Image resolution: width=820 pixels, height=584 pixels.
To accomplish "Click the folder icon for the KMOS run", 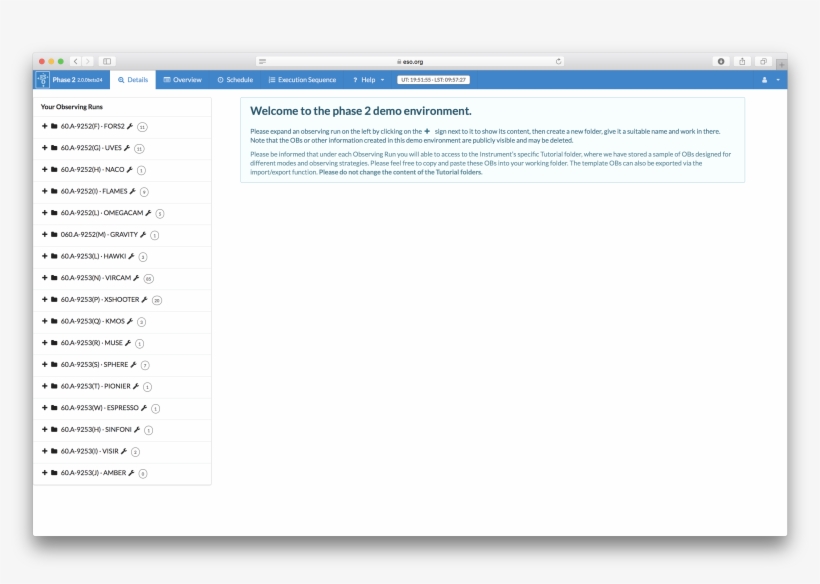I will tap(53, 321).
